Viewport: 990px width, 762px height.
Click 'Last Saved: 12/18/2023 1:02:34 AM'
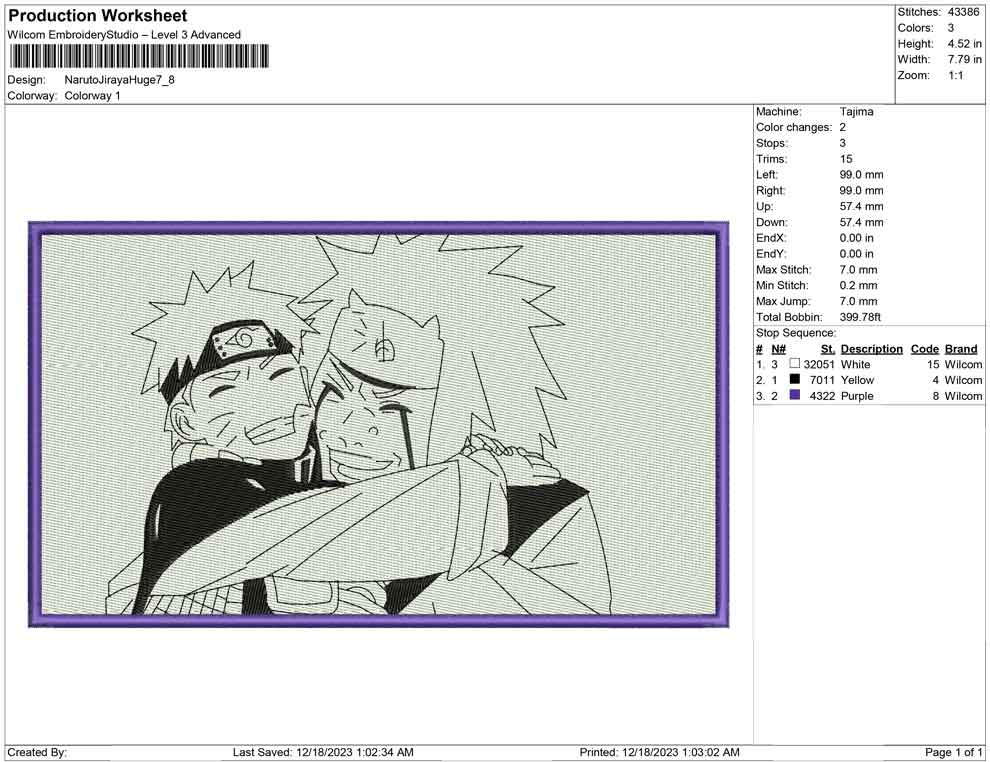pos(323,752)
